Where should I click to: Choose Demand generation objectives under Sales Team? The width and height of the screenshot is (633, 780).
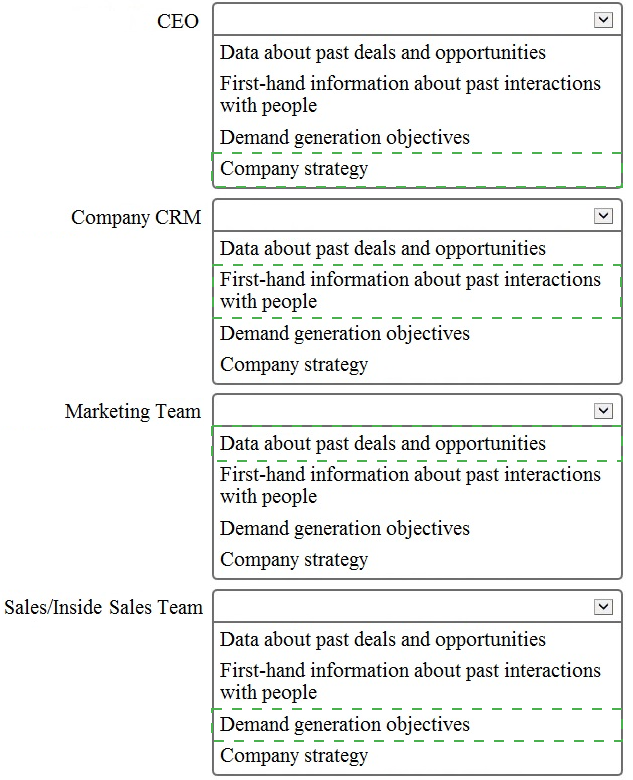coord(417,725)
